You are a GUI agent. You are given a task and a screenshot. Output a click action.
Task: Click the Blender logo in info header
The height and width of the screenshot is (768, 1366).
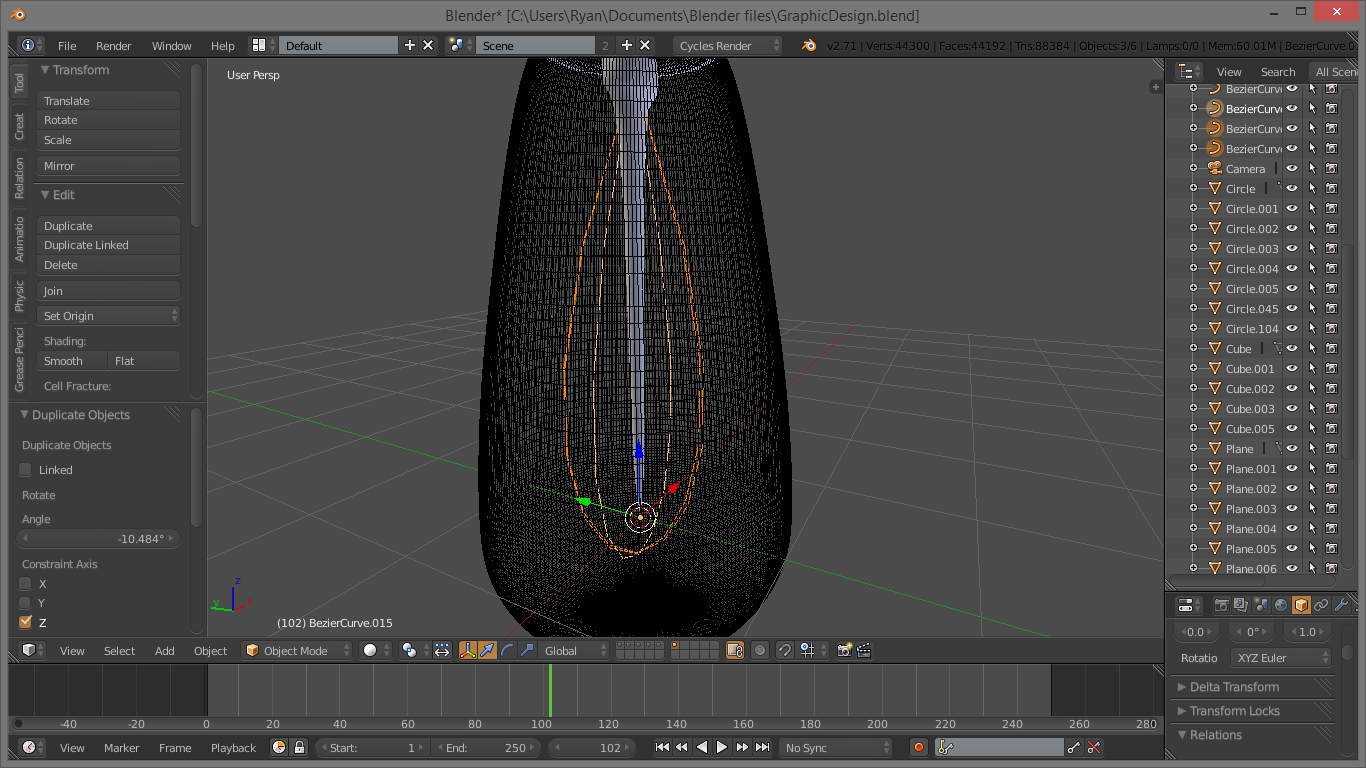click(x=809, y=45)
